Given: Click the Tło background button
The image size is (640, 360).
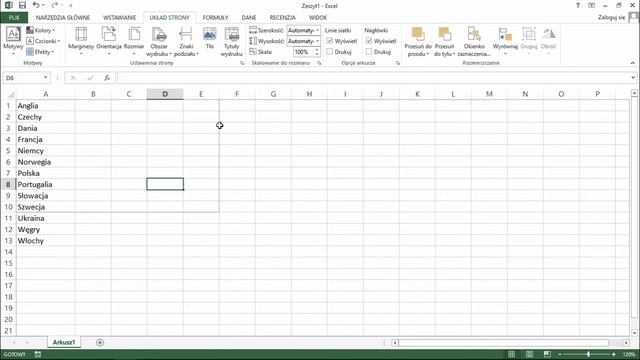Looking at the screenshot, I should click(x=210, y=39).
